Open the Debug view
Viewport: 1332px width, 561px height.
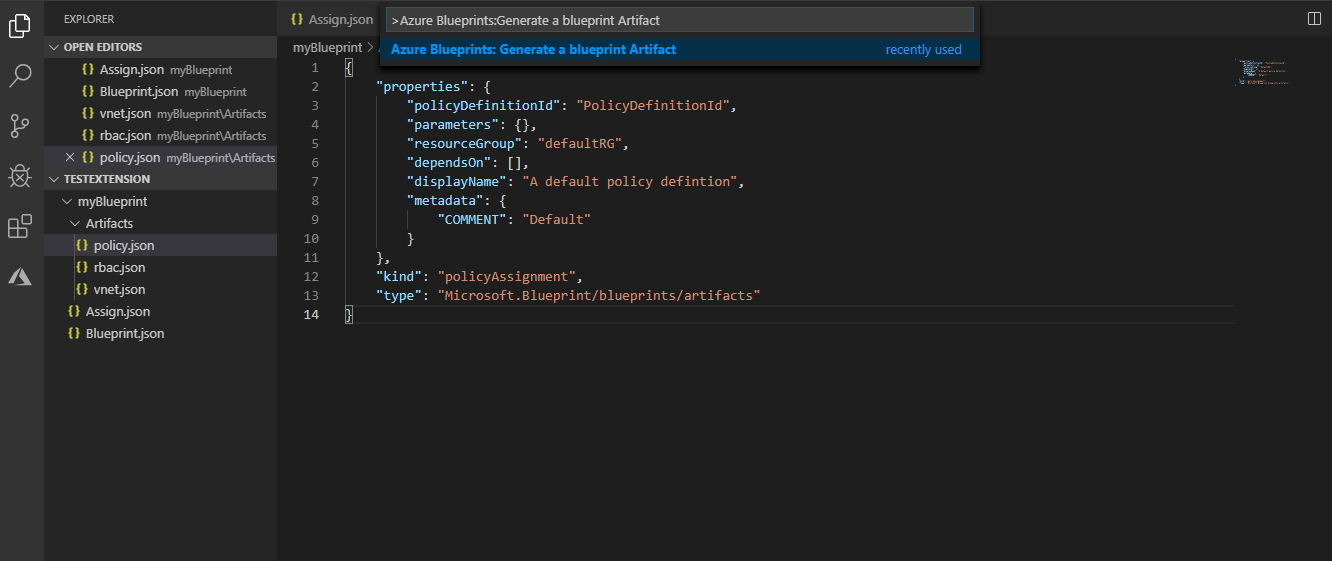coord(20,176)
